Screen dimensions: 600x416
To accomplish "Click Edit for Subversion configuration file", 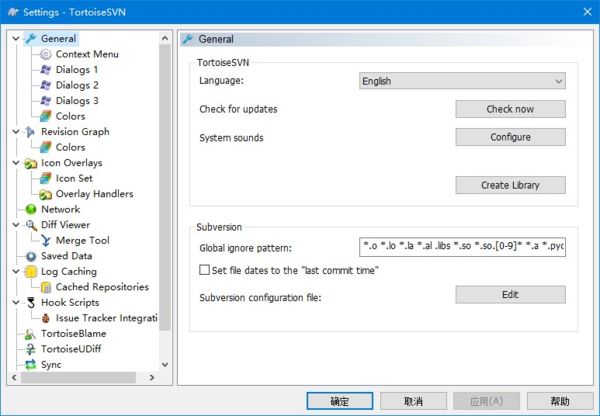I will (x=510, y=295).
